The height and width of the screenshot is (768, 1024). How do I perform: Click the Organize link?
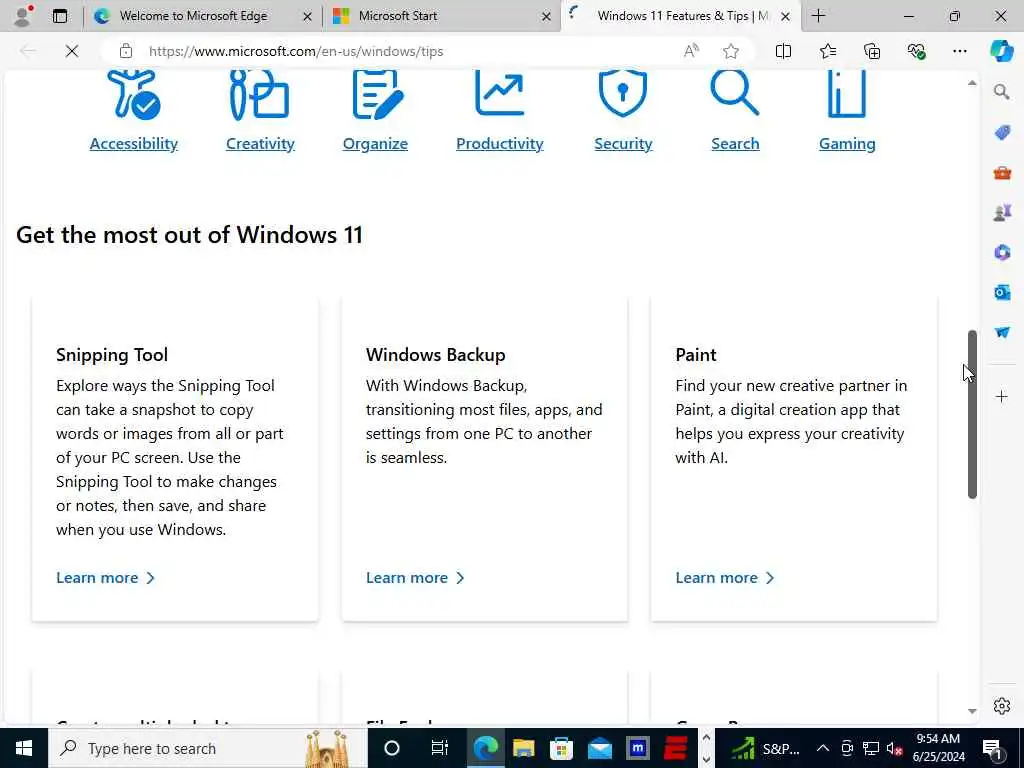pos(376,144)
